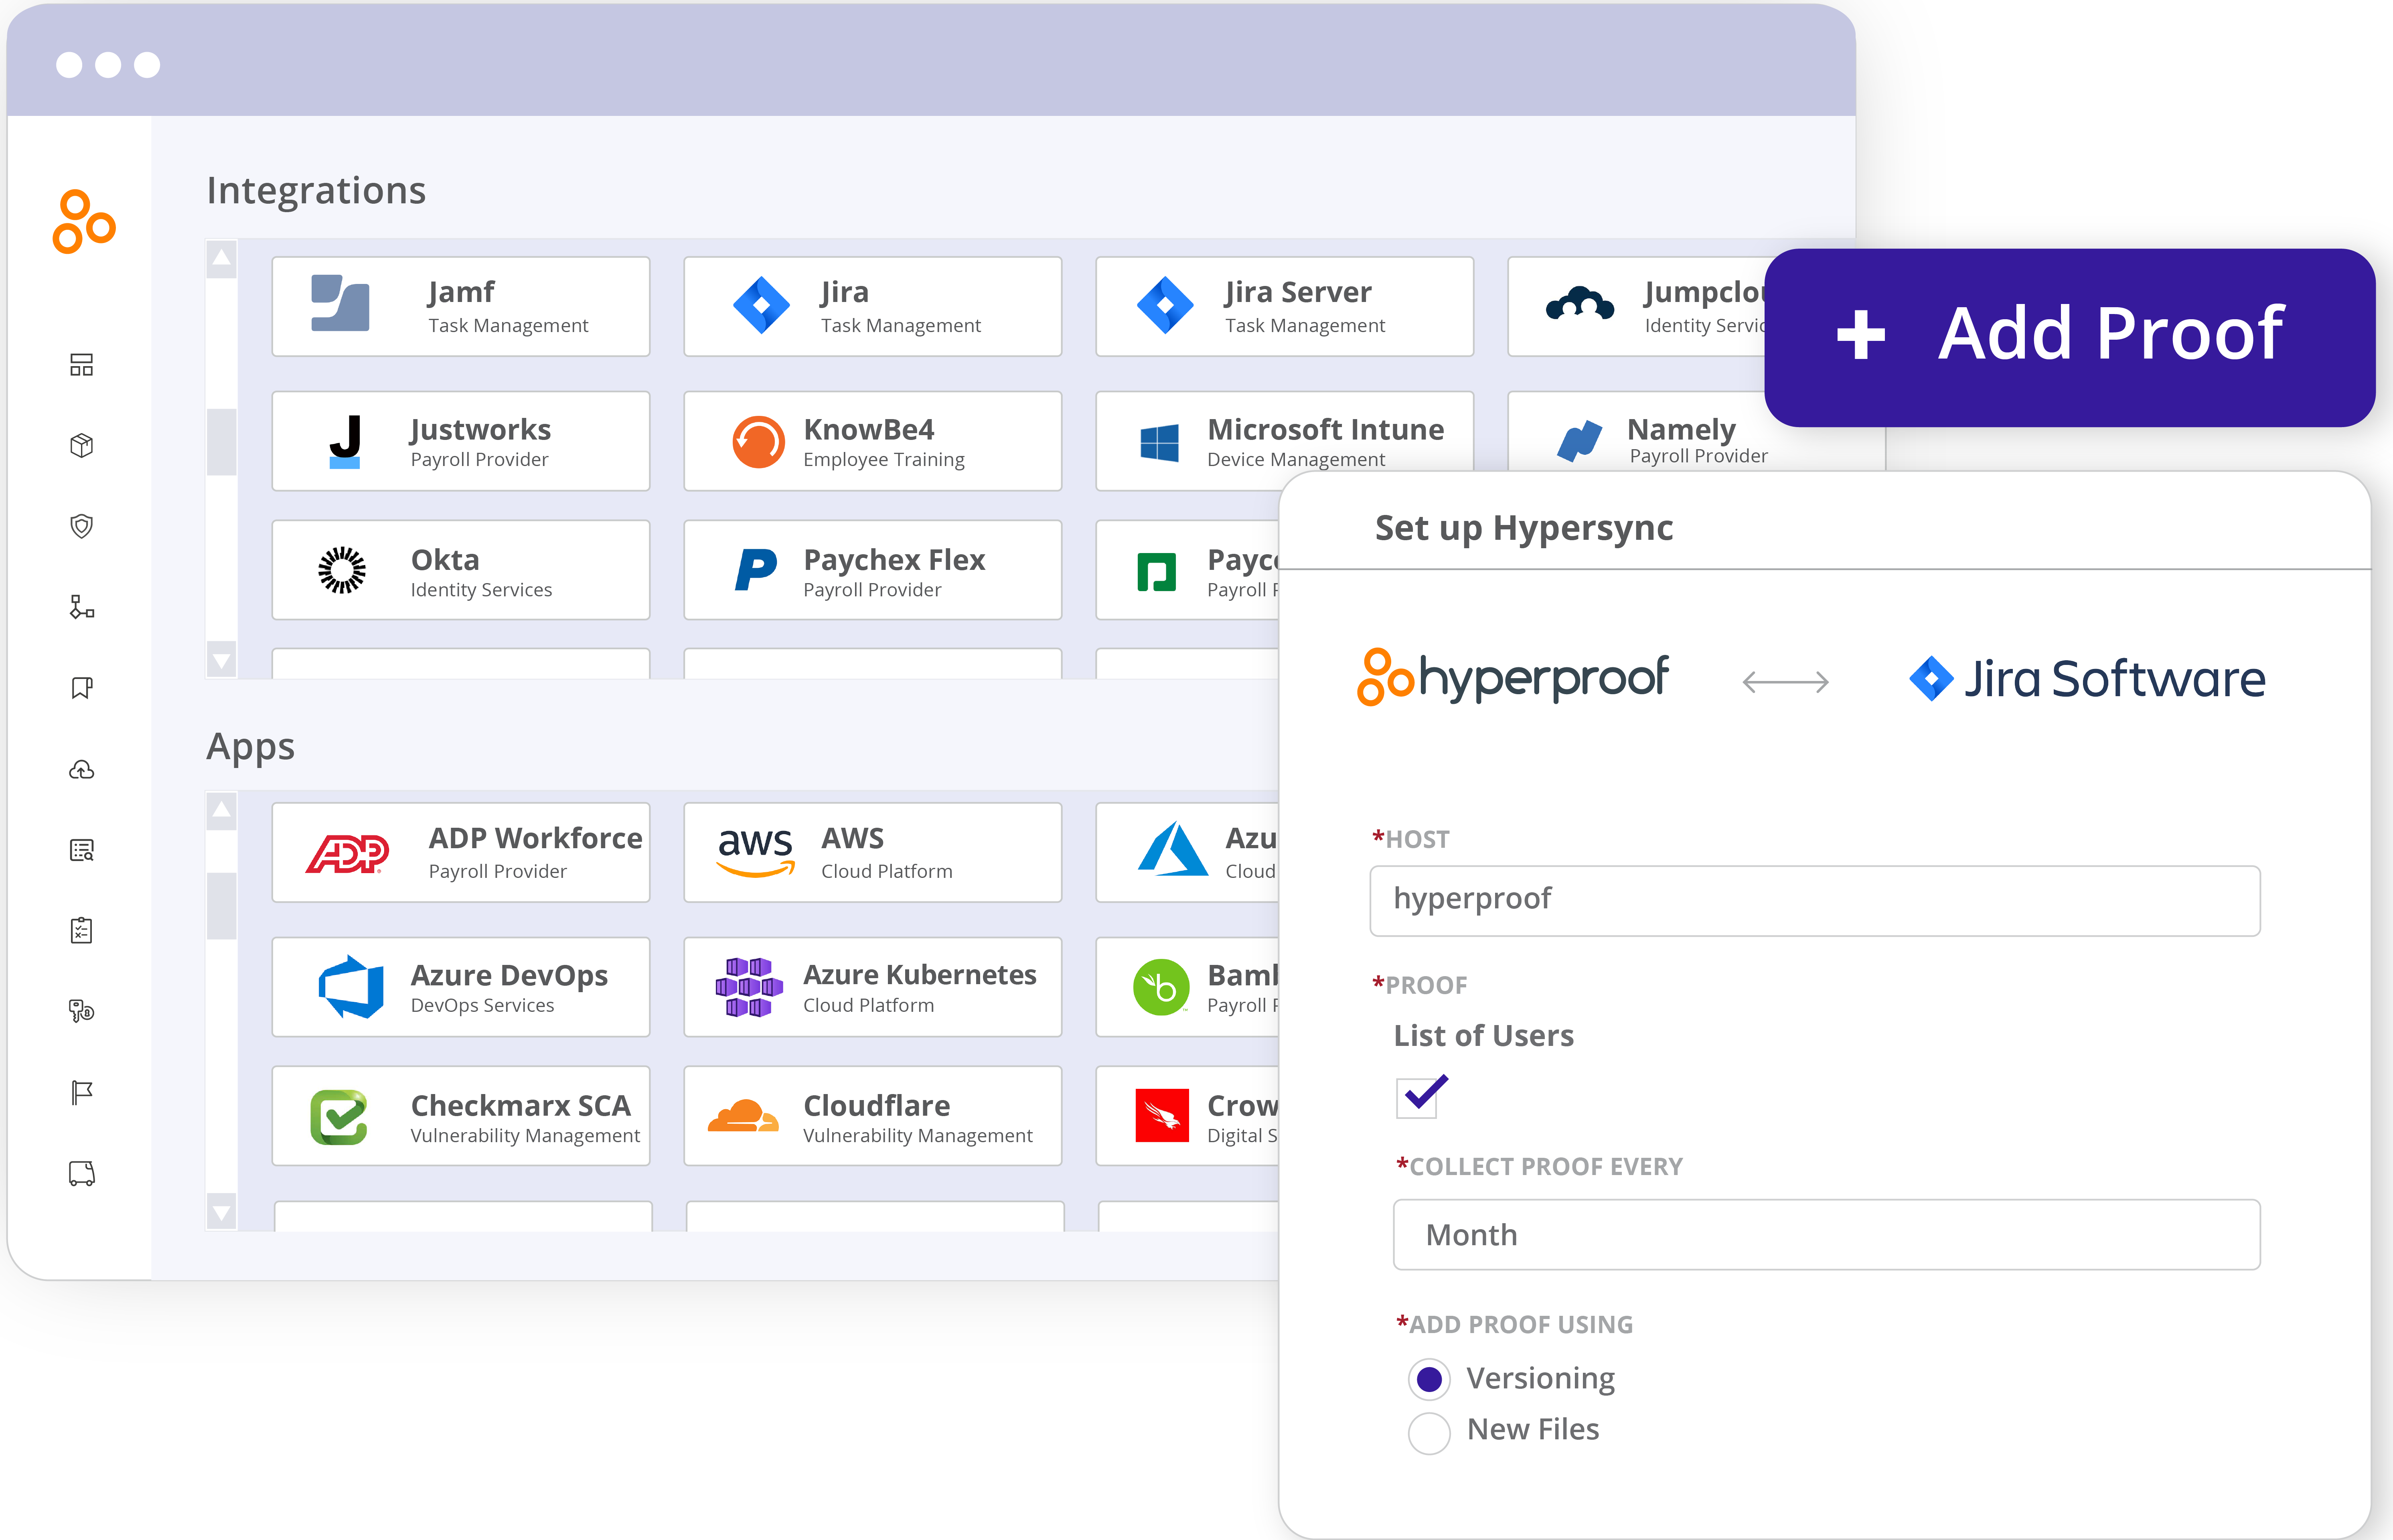Image resolution: width=2393 pixels, height=1540 pixels.
Task: Click the Justworks J logo
Action: tap(345, 441)
